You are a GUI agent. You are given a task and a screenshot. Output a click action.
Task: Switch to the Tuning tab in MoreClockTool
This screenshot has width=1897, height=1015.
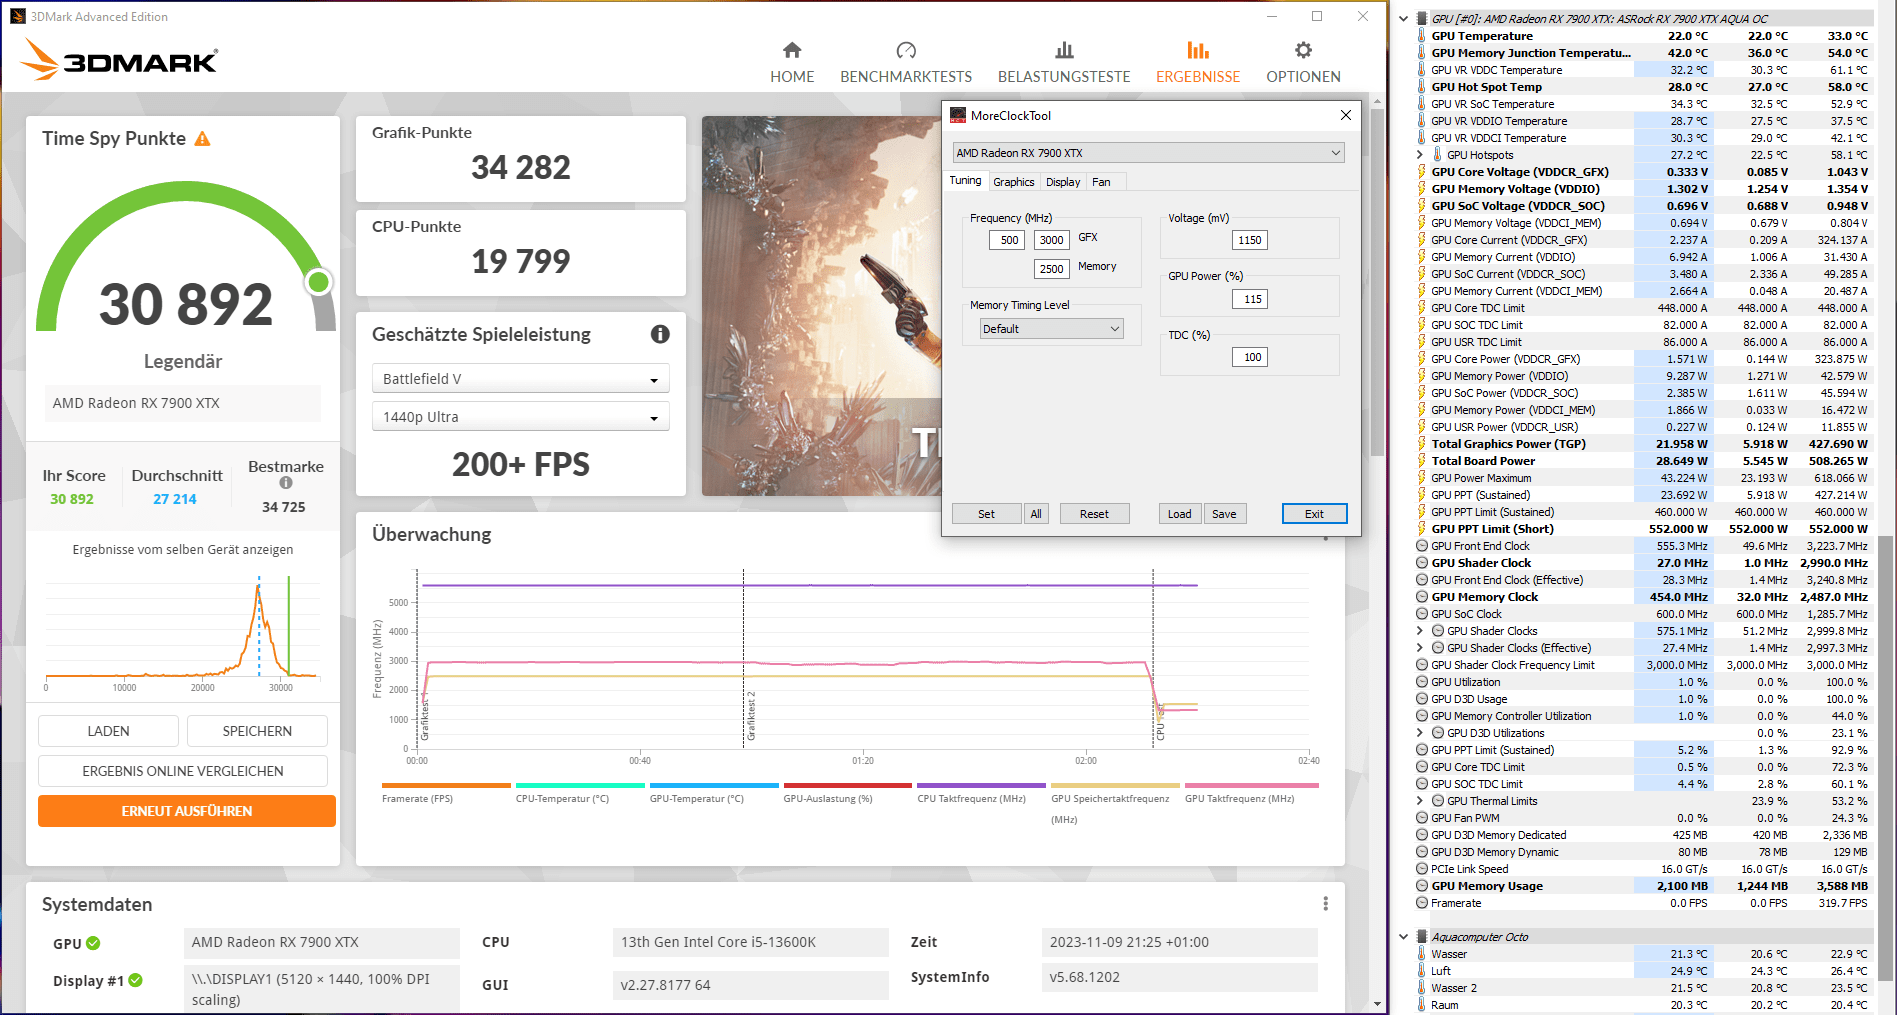tap(965, 181)
